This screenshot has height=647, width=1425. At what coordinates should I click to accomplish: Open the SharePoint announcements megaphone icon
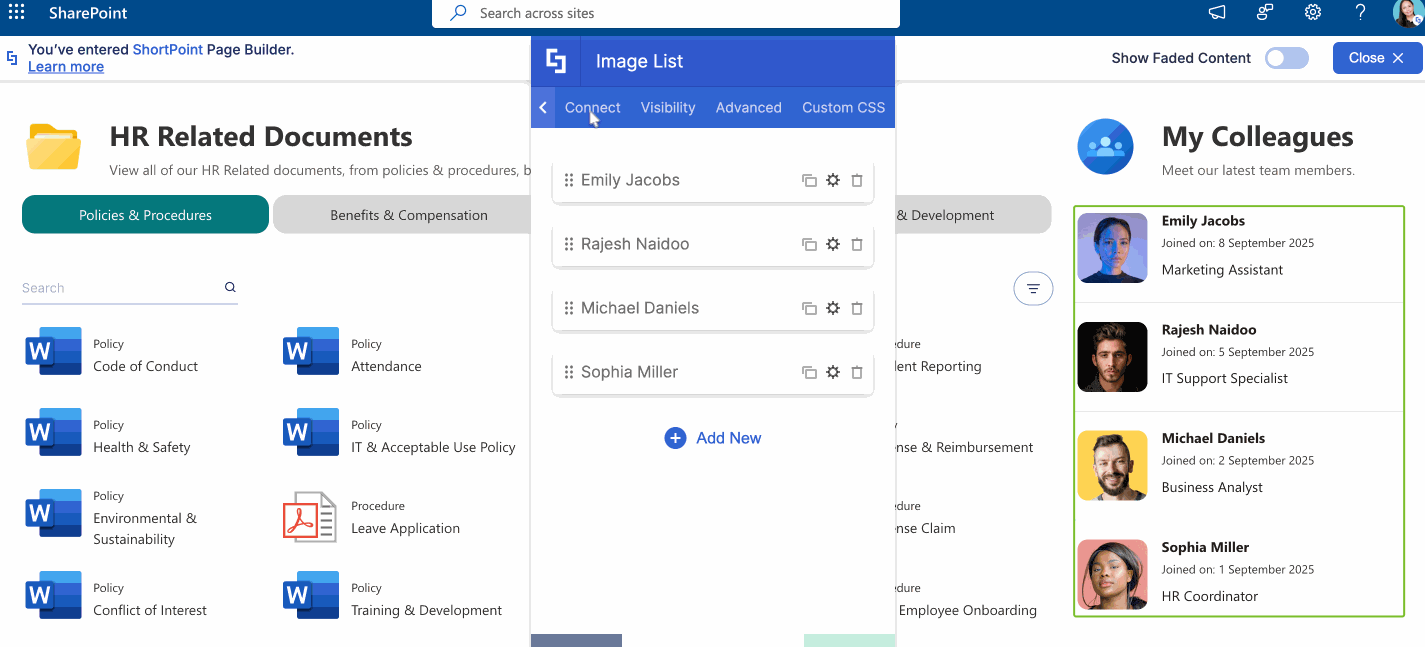pyautogui.click(x=1216, y=13)
